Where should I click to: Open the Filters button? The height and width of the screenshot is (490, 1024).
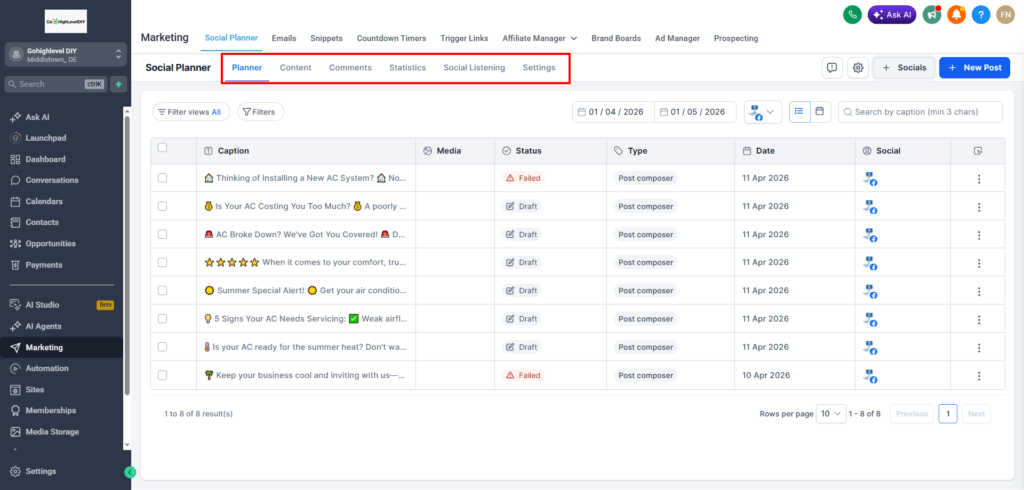pos(260,112)
